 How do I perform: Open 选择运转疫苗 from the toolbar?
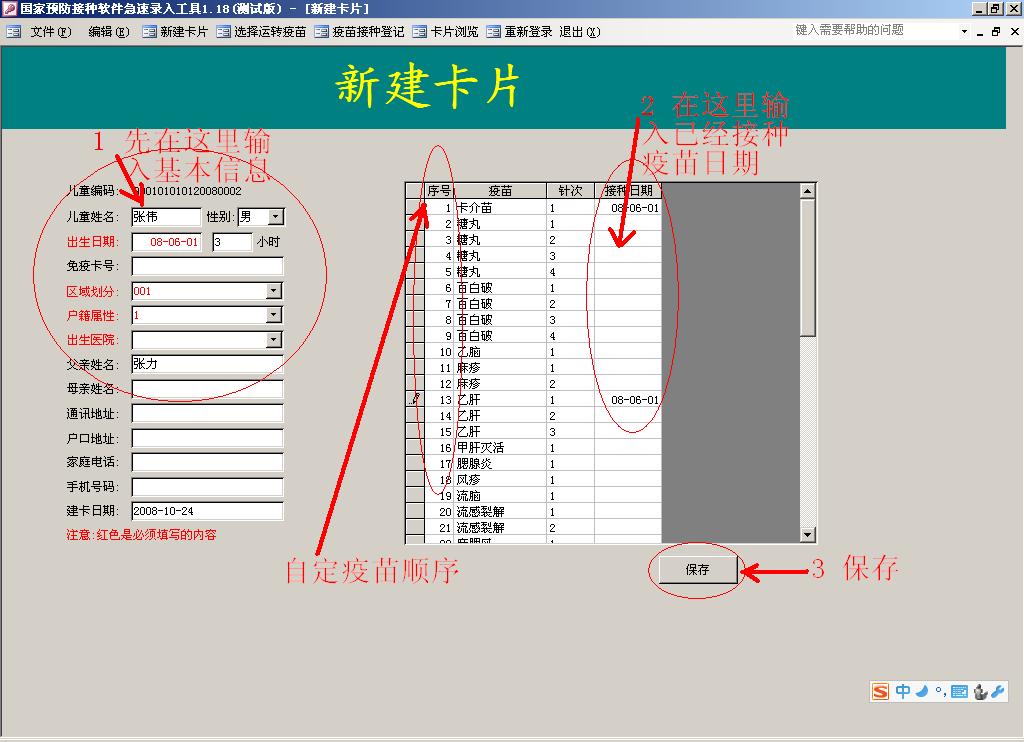point(261,31)
